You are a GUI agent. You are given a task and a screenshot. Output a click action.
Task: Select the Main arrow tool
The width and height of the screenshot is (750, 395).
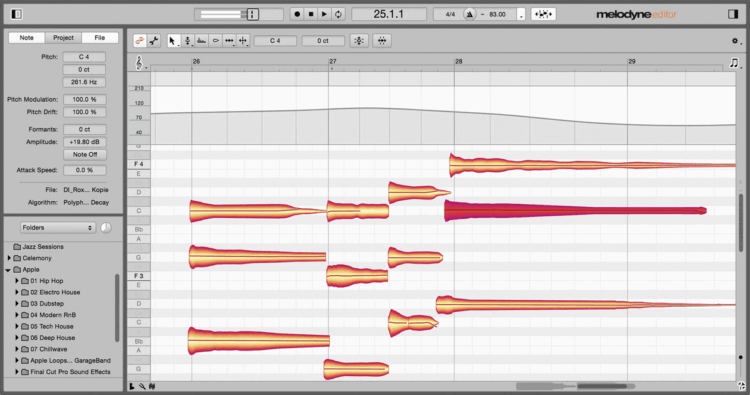pyautogui.click(x=173, y=41)
